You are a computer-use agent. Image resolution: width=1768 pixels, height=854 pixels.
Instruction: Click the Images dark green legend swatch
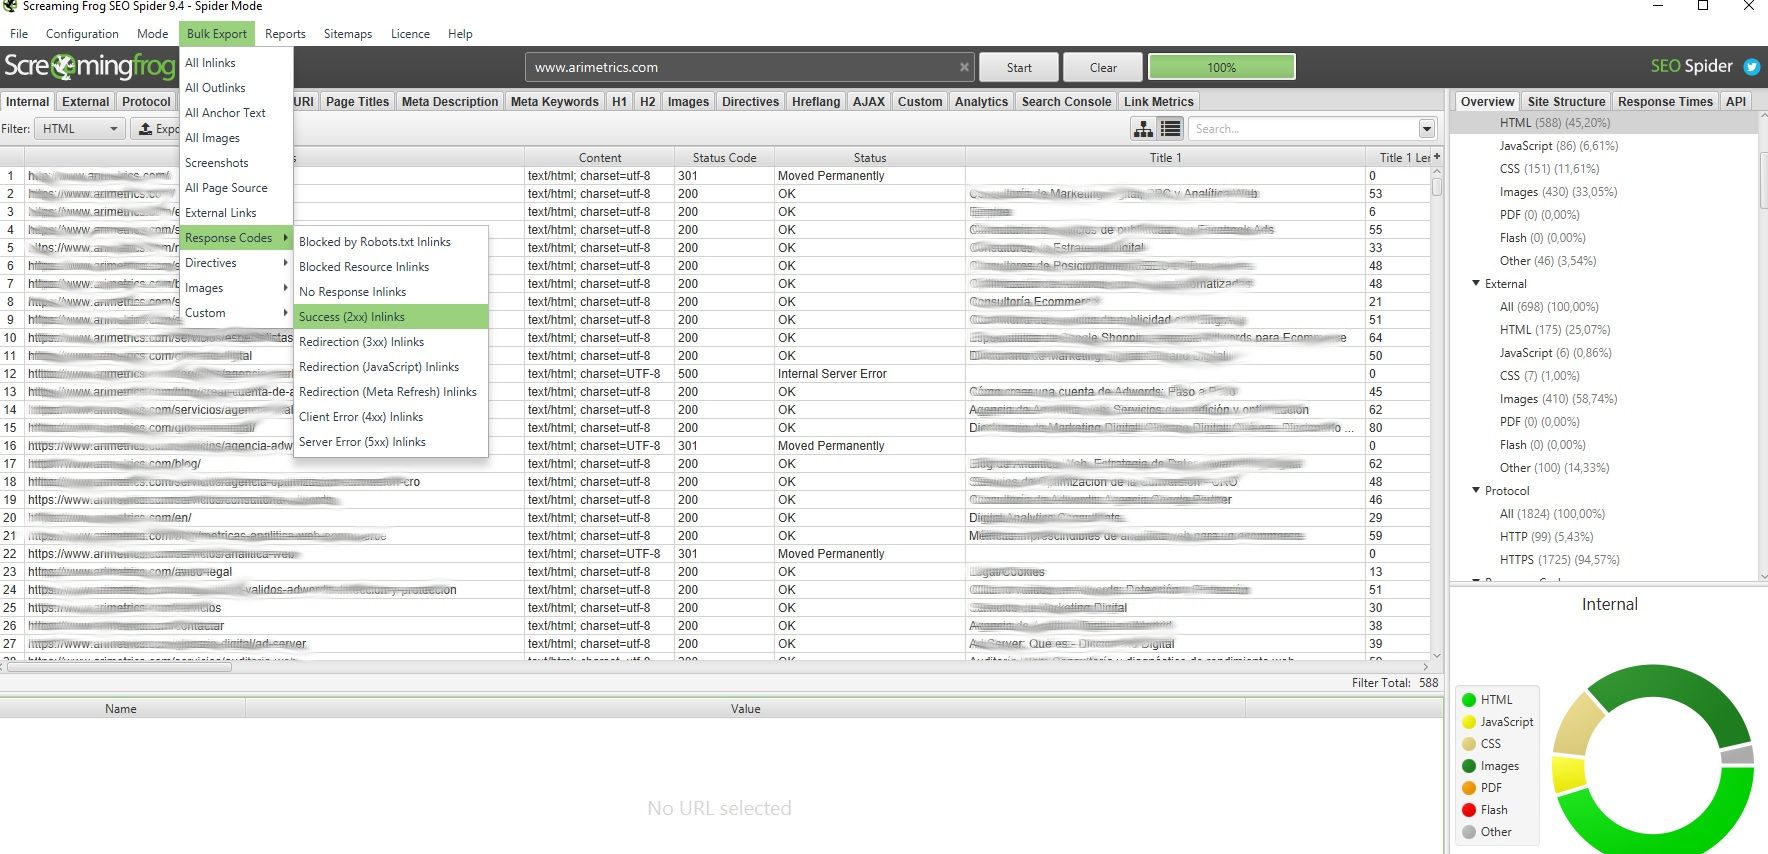[x=1469, y=766]
